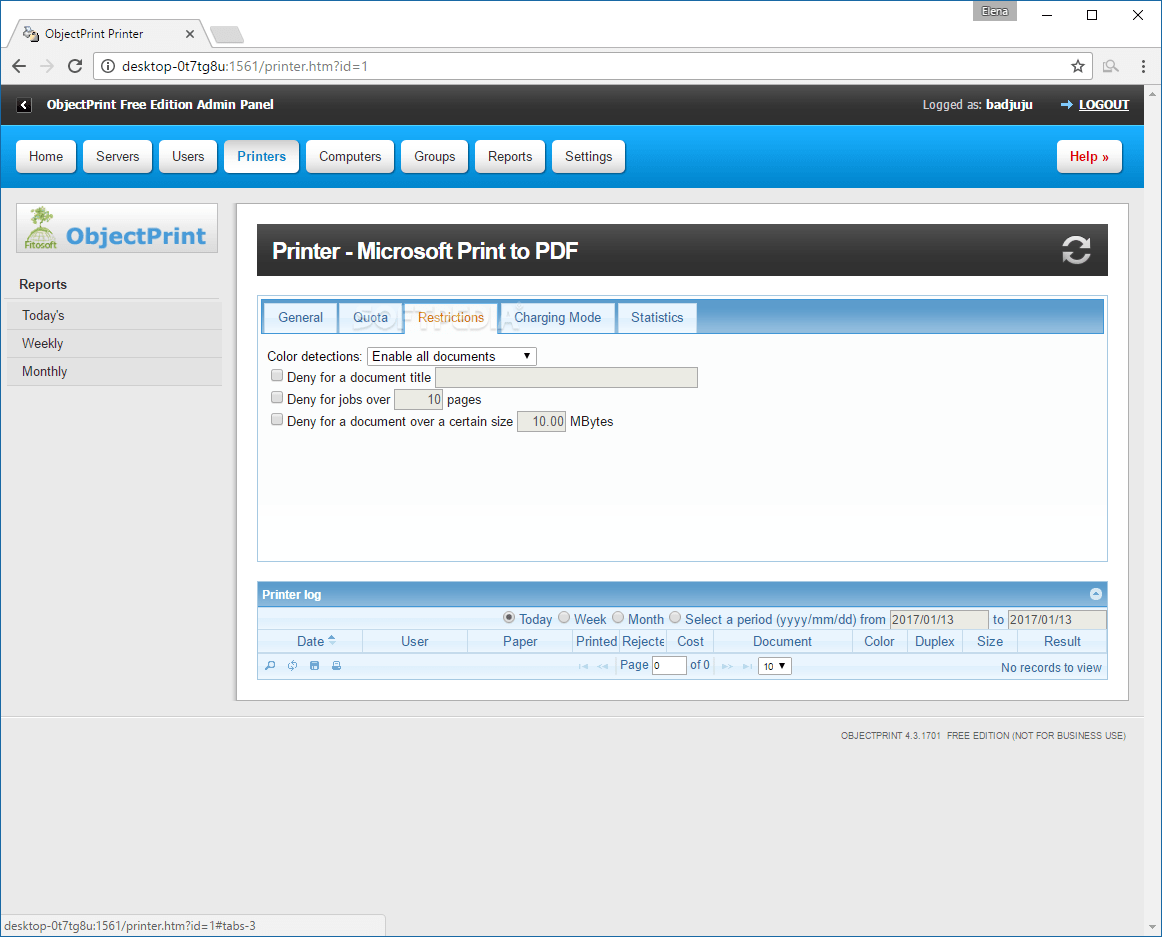This screenshot has height=937, width=1162.
Task: Click the search extension icon in toolbar
Action: (x=1110, y=66)
